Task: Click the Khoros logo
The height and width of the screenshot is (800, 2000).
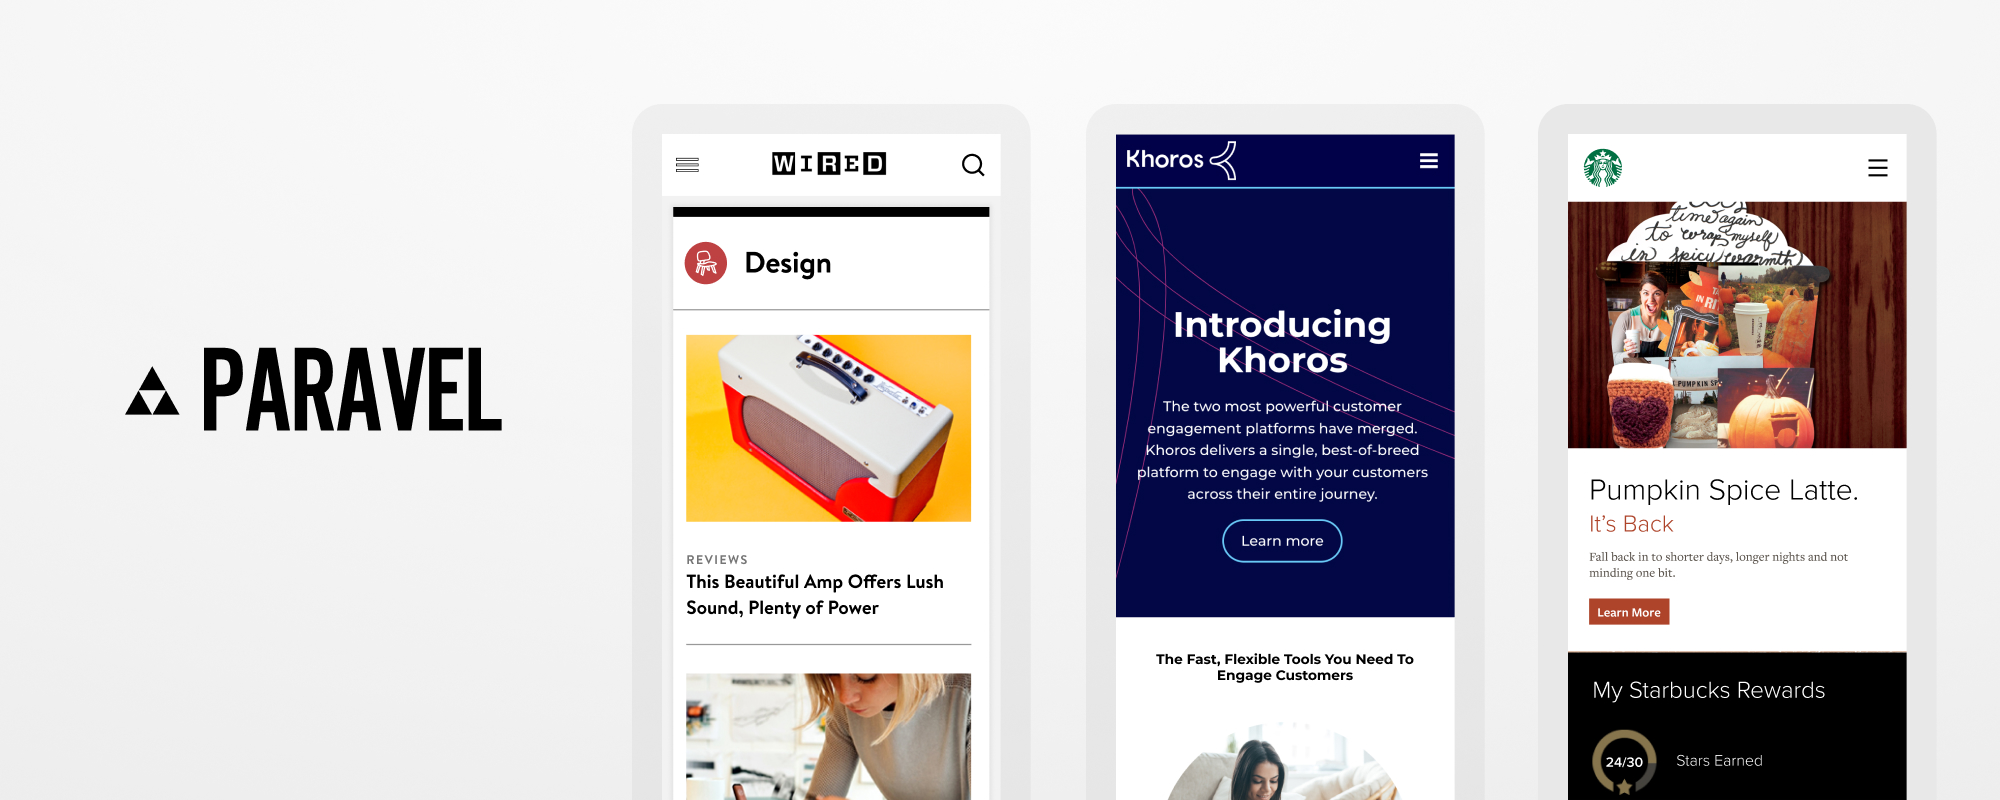Action: pos(1181,160)
